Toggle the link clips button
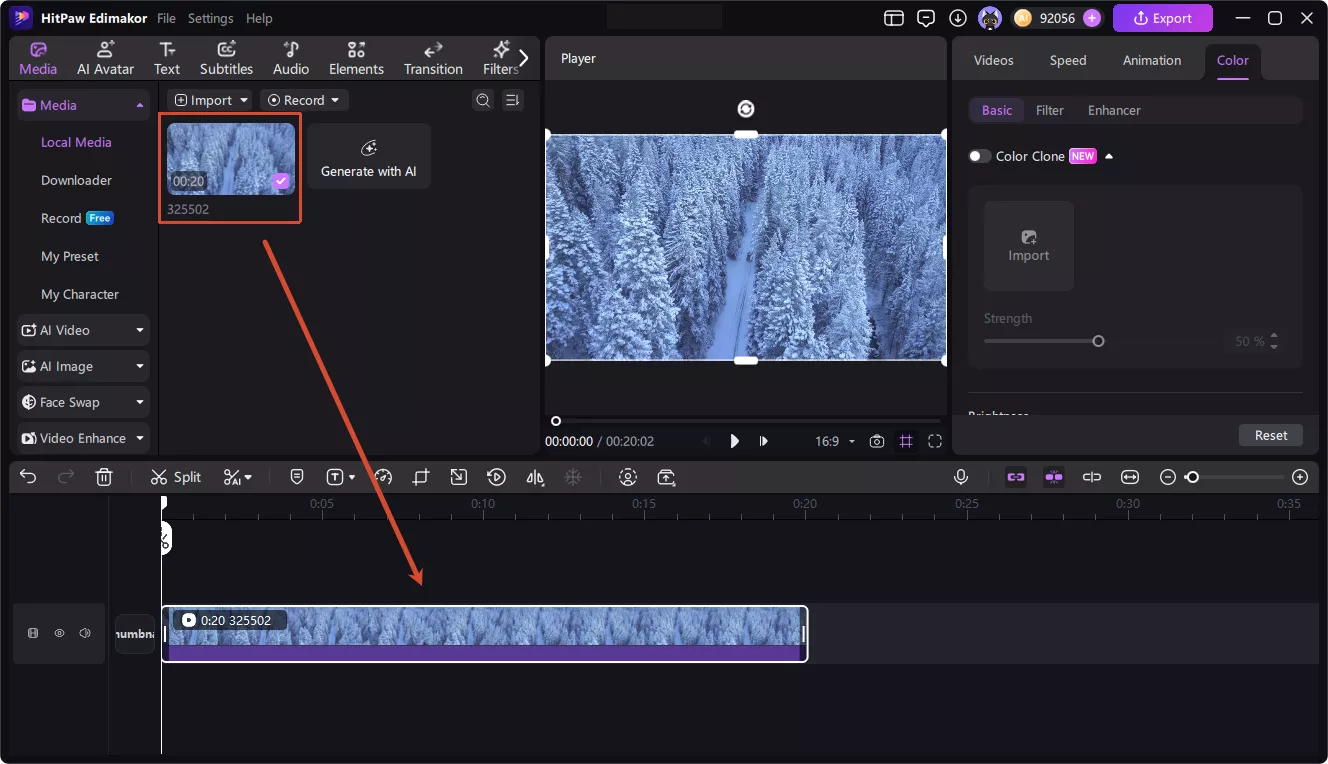 coord(1016,477)
